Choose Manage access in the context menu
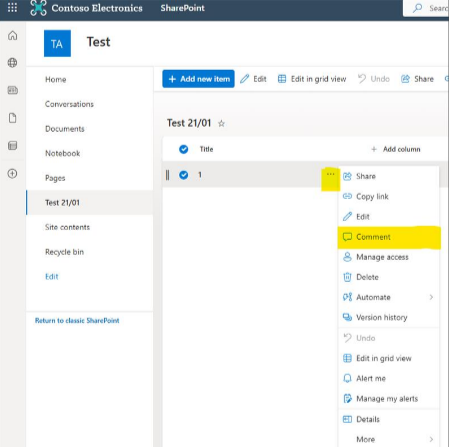Image resolution: width=449 pixels, height=447 pixels. pos(389,257)
